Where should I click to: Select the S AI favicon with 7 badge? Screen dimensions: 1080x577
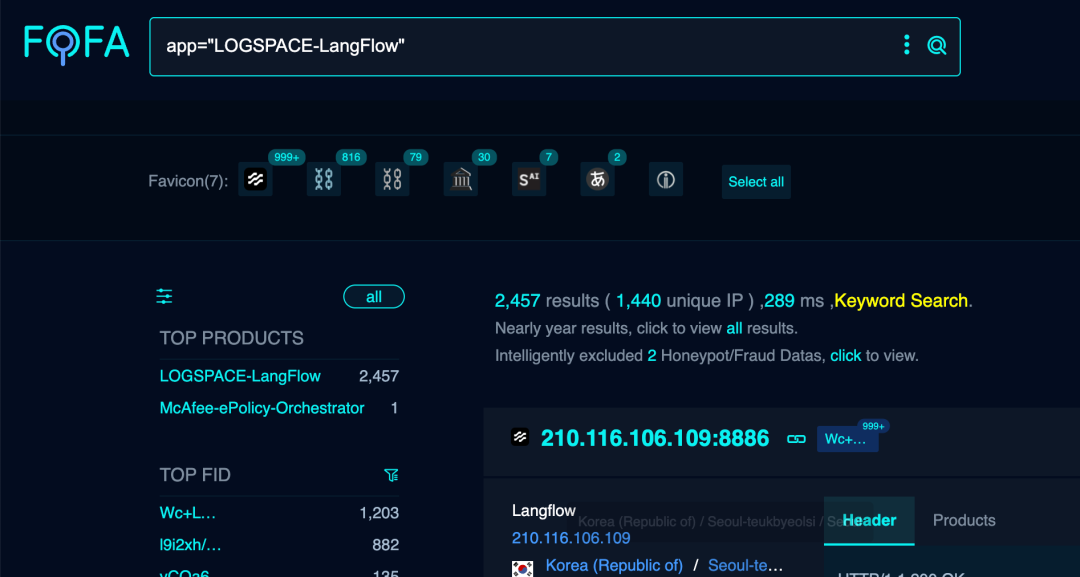point(529,180)
